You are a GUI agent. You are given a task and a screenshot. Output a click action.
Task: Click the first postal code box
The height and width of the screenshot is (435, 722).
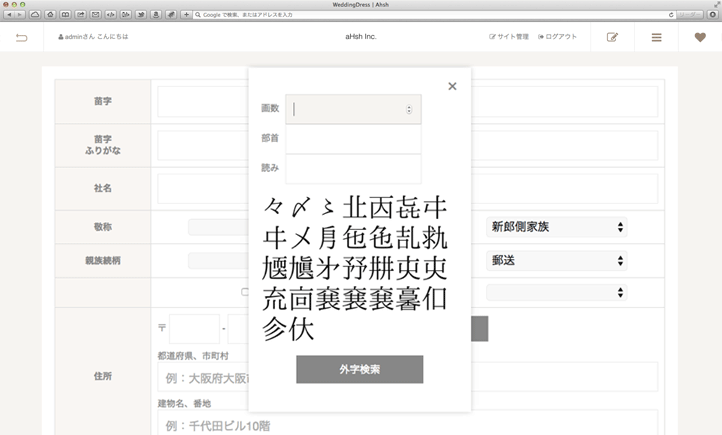coord(194,329)
